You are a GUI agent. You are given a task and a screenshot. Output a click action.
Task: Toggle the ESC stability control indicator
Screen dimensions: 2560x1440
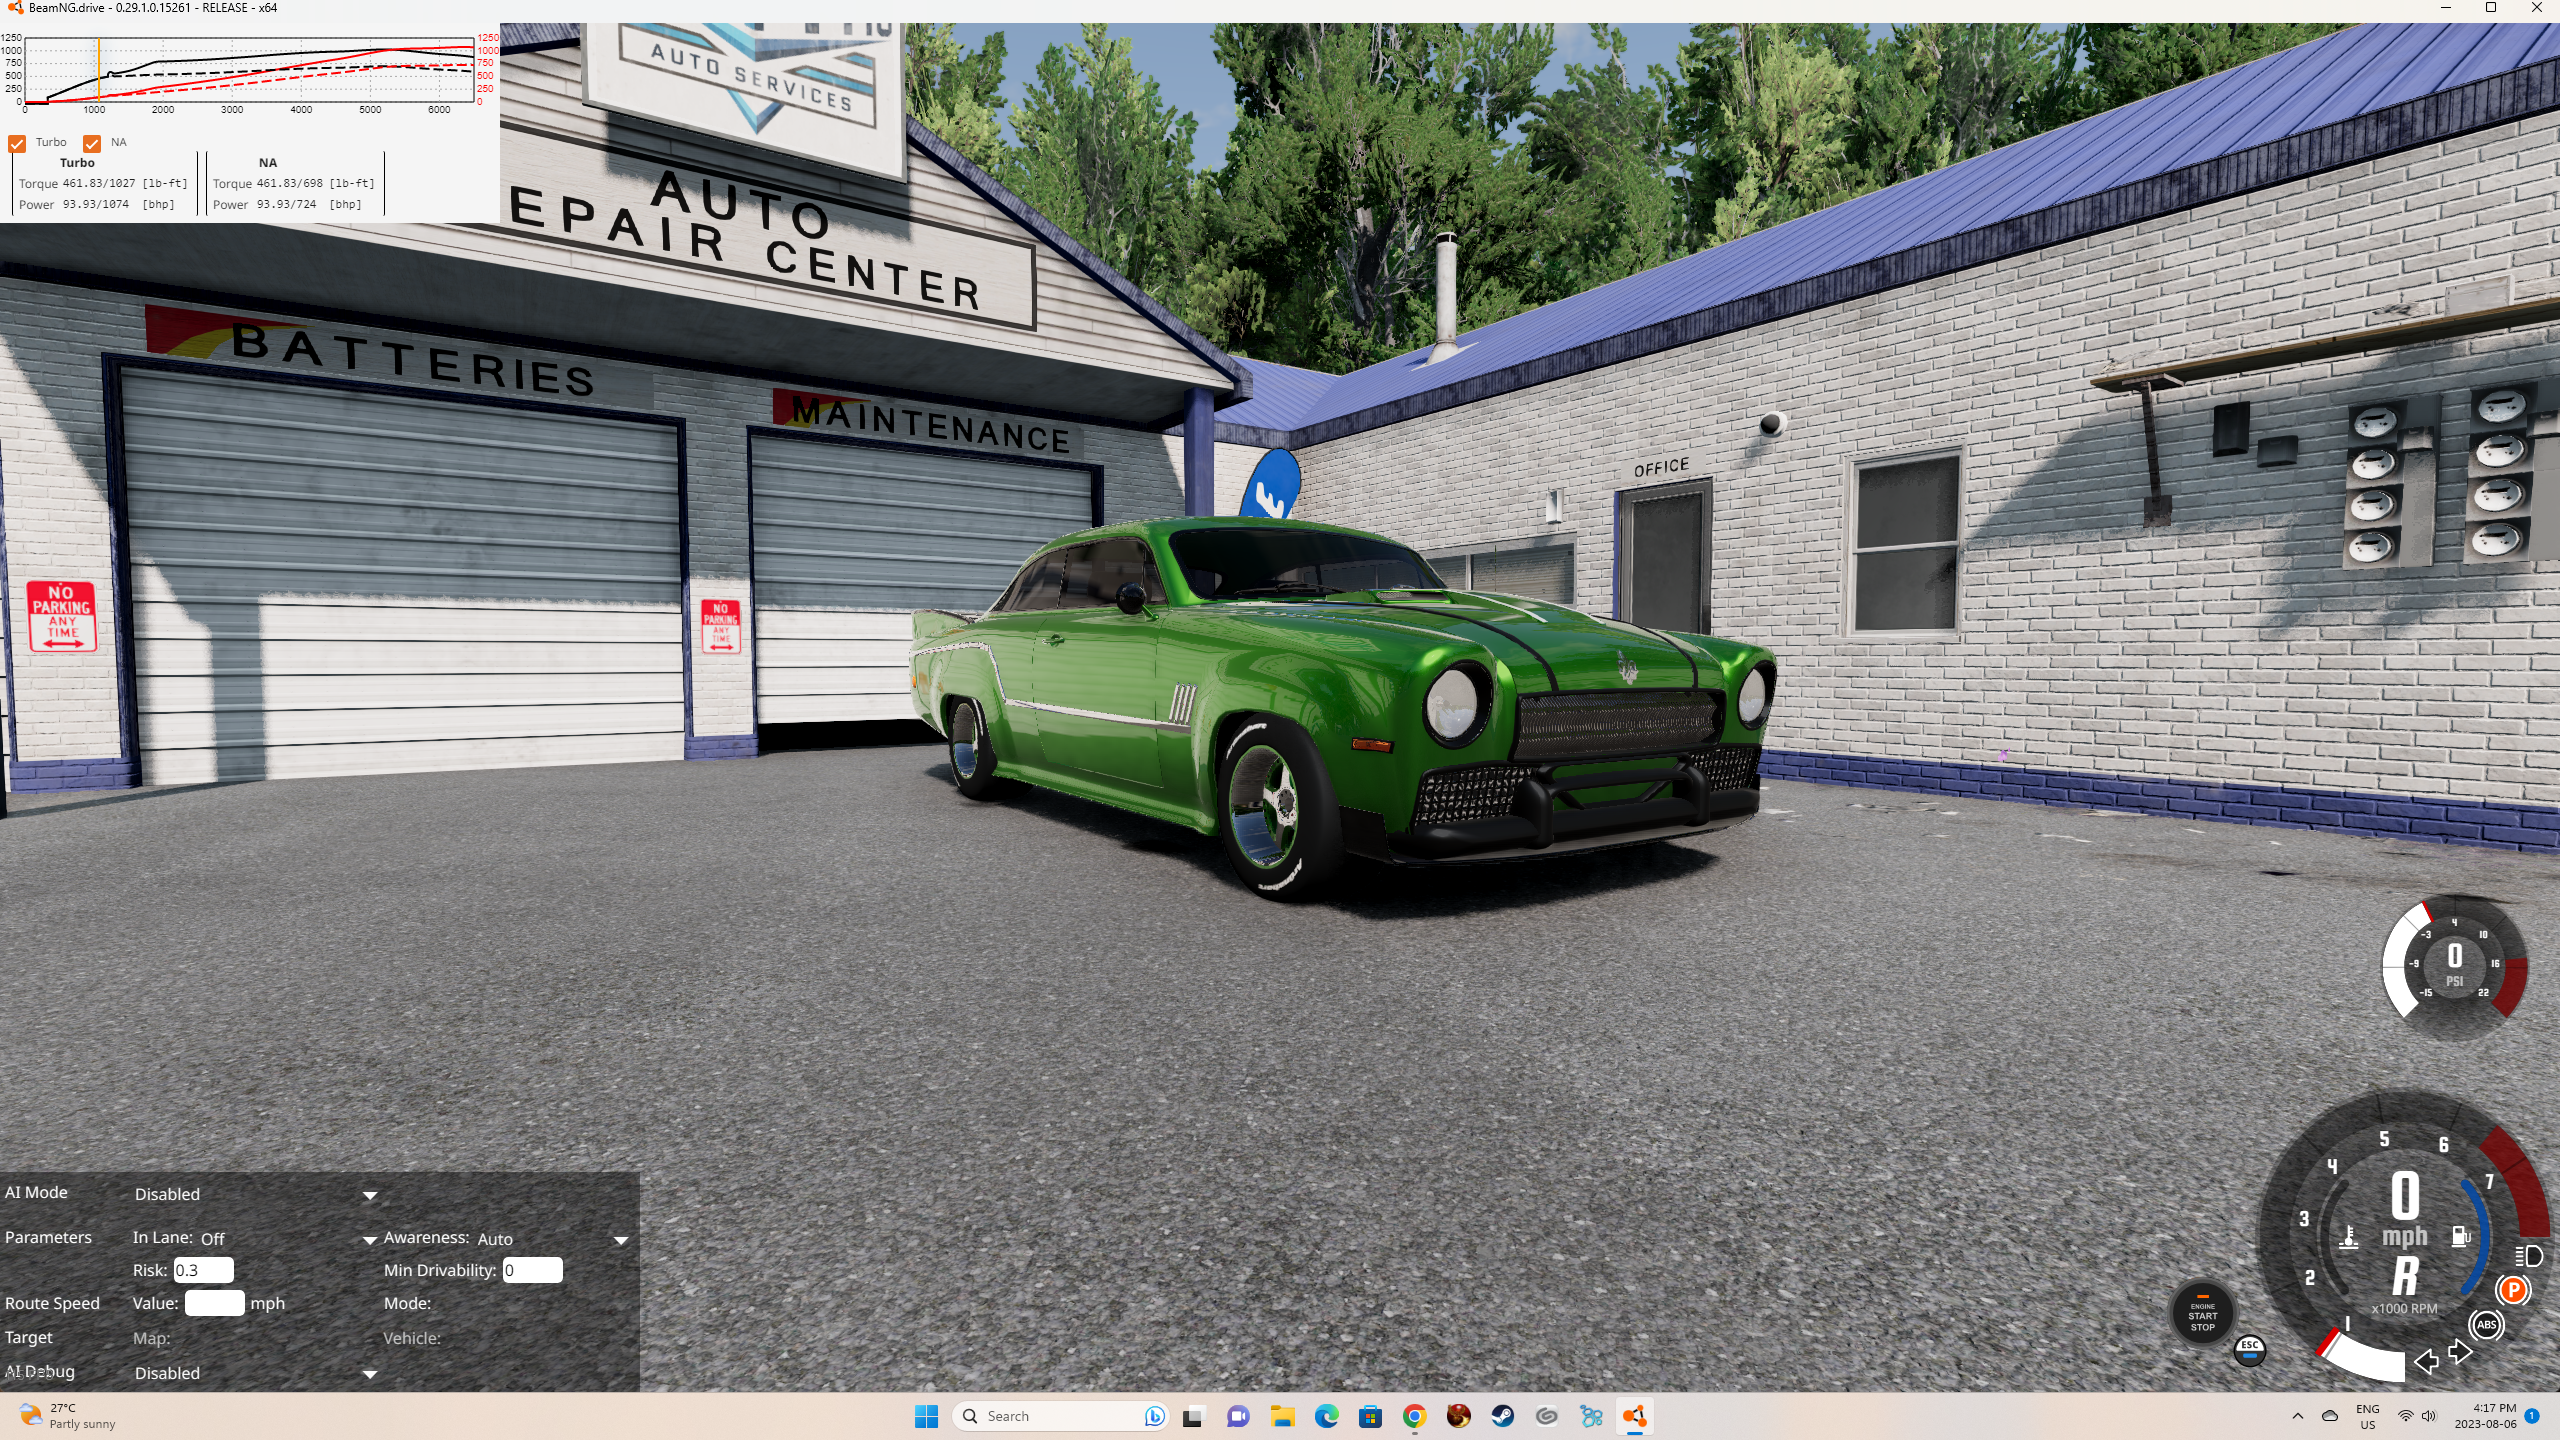(x=2249, y=1349)
